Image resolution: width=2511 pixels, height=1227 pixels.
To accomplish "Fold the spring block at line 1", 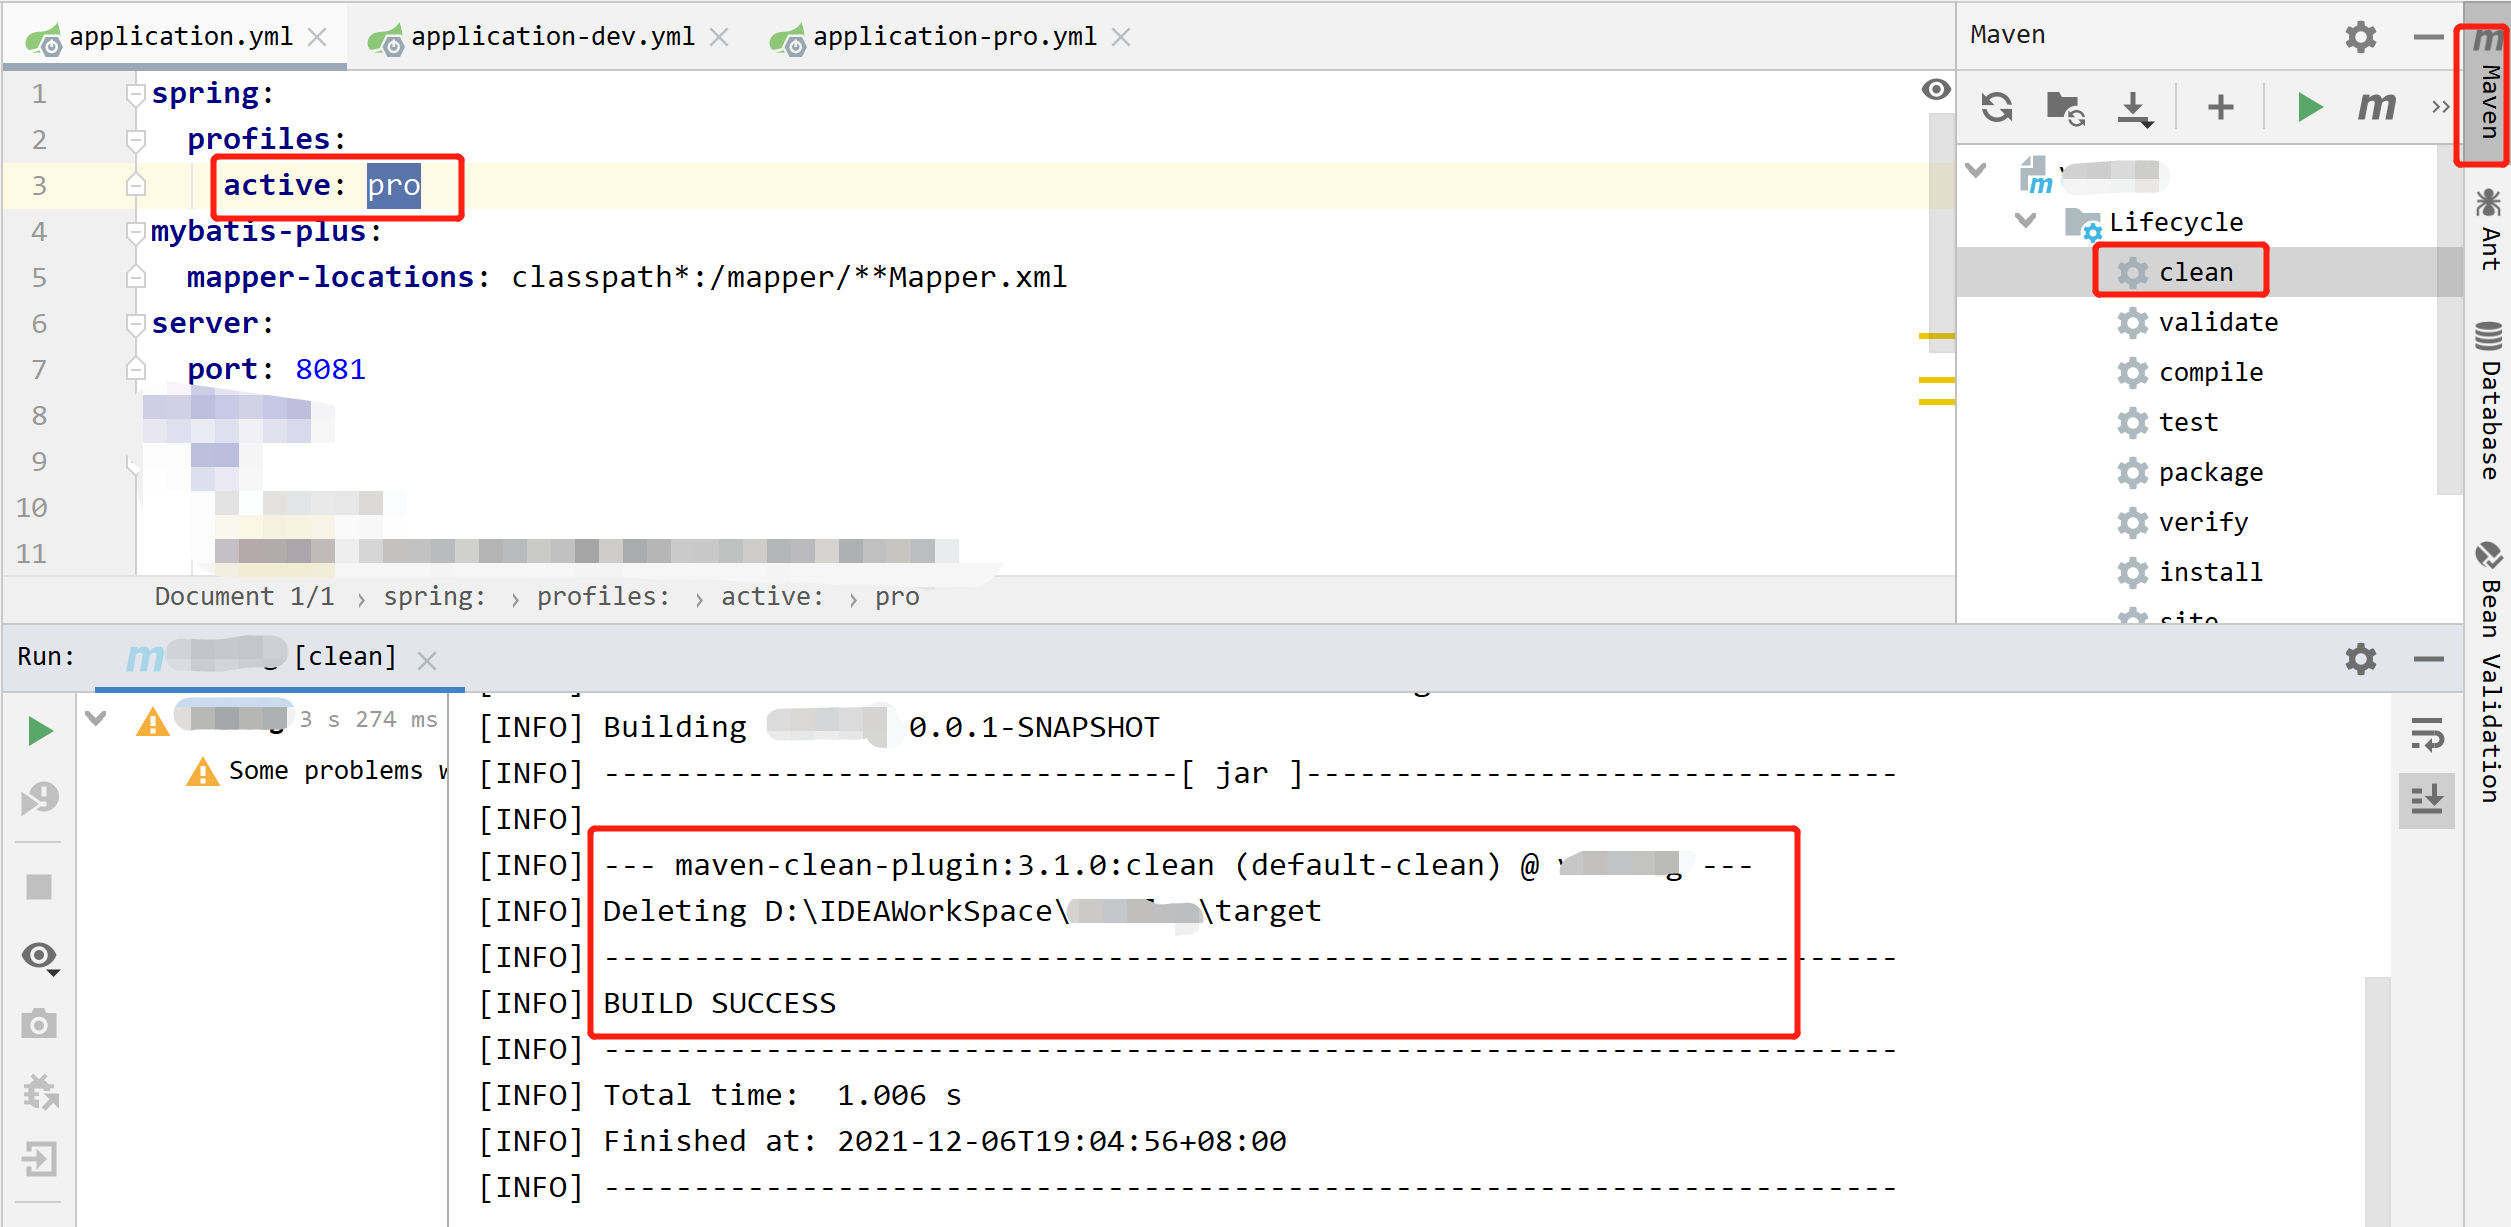I will point(136,94).
